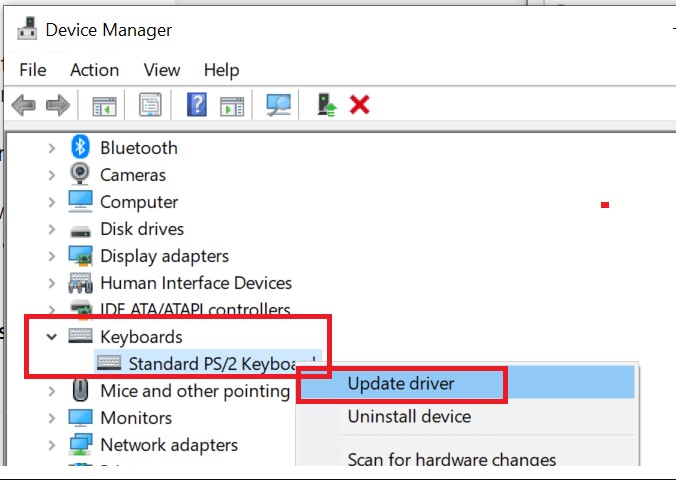676x480 pixels.
Task: Toggle the action pane toolbar icon
Action: point(232,106)
